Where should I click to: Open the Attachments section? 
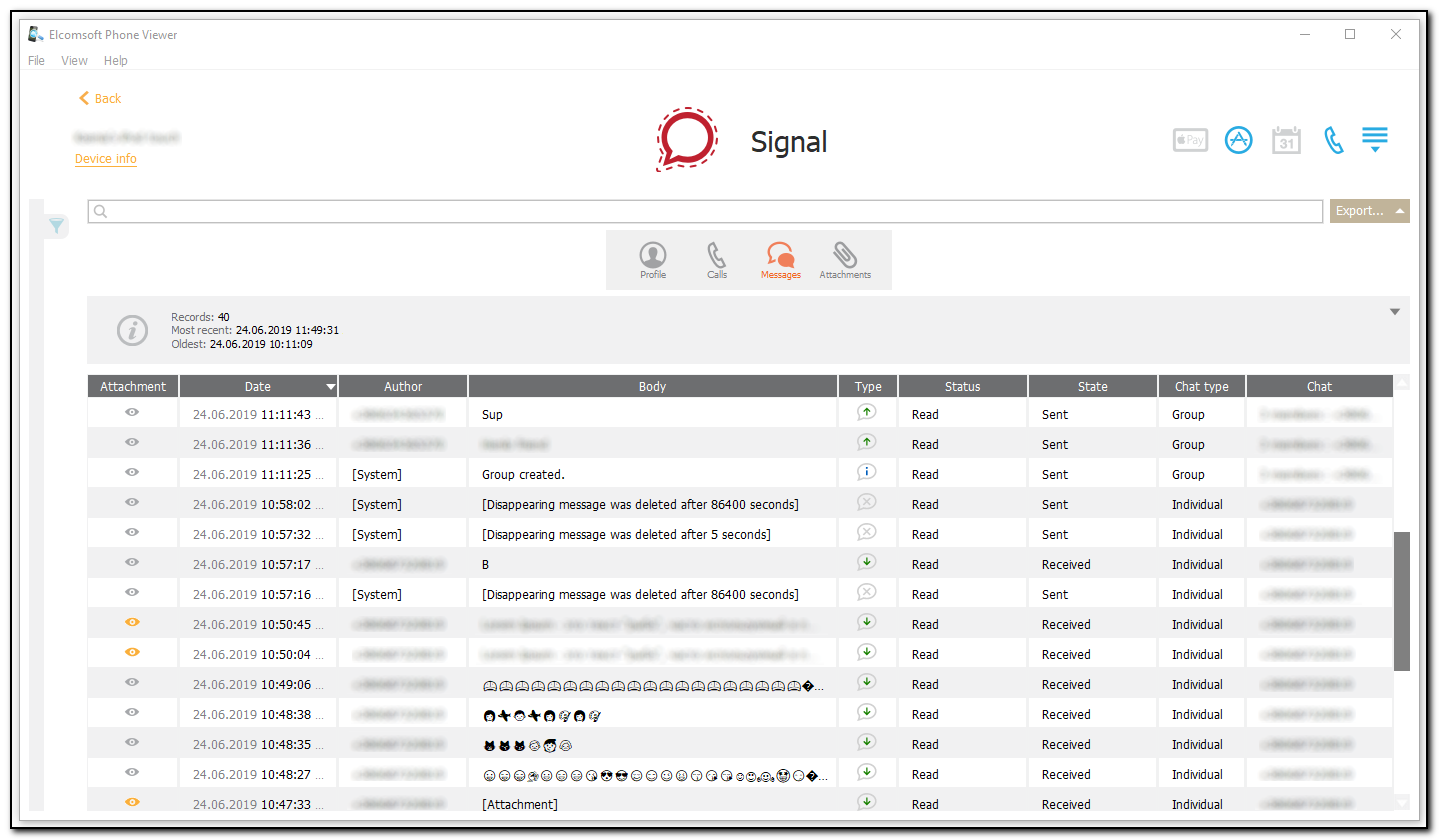[x=844, y=258]
